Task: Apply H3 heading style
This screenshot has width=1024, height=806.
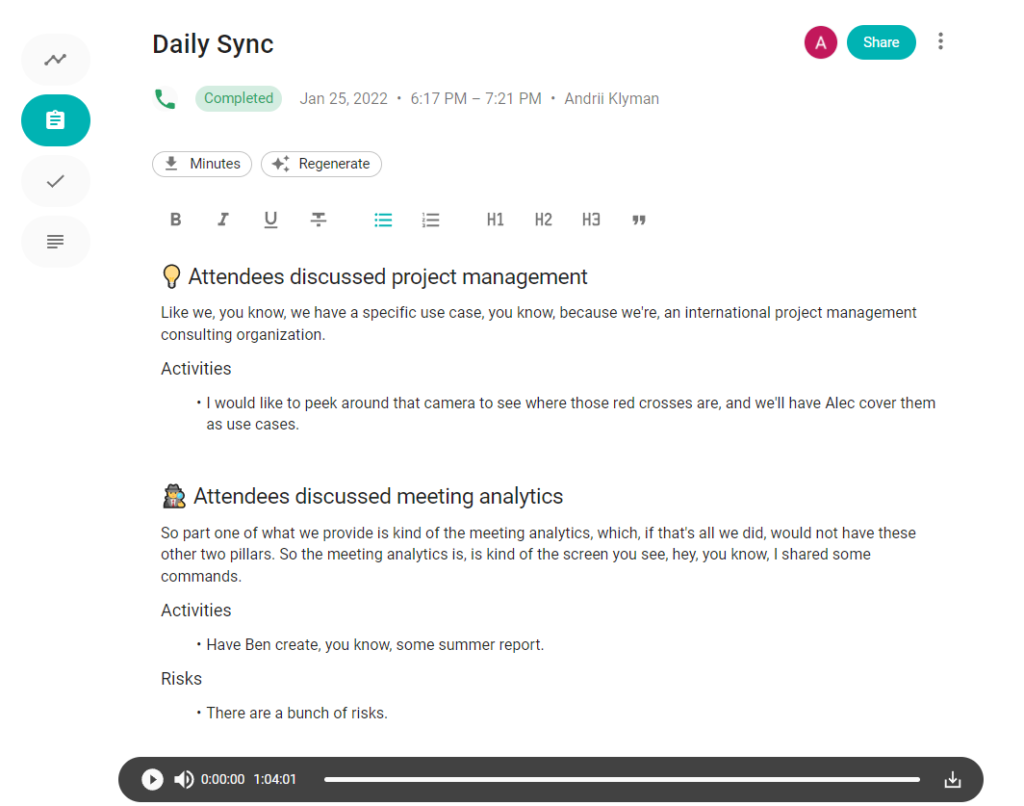Action: pyautogui.click(x=591, y=219)
